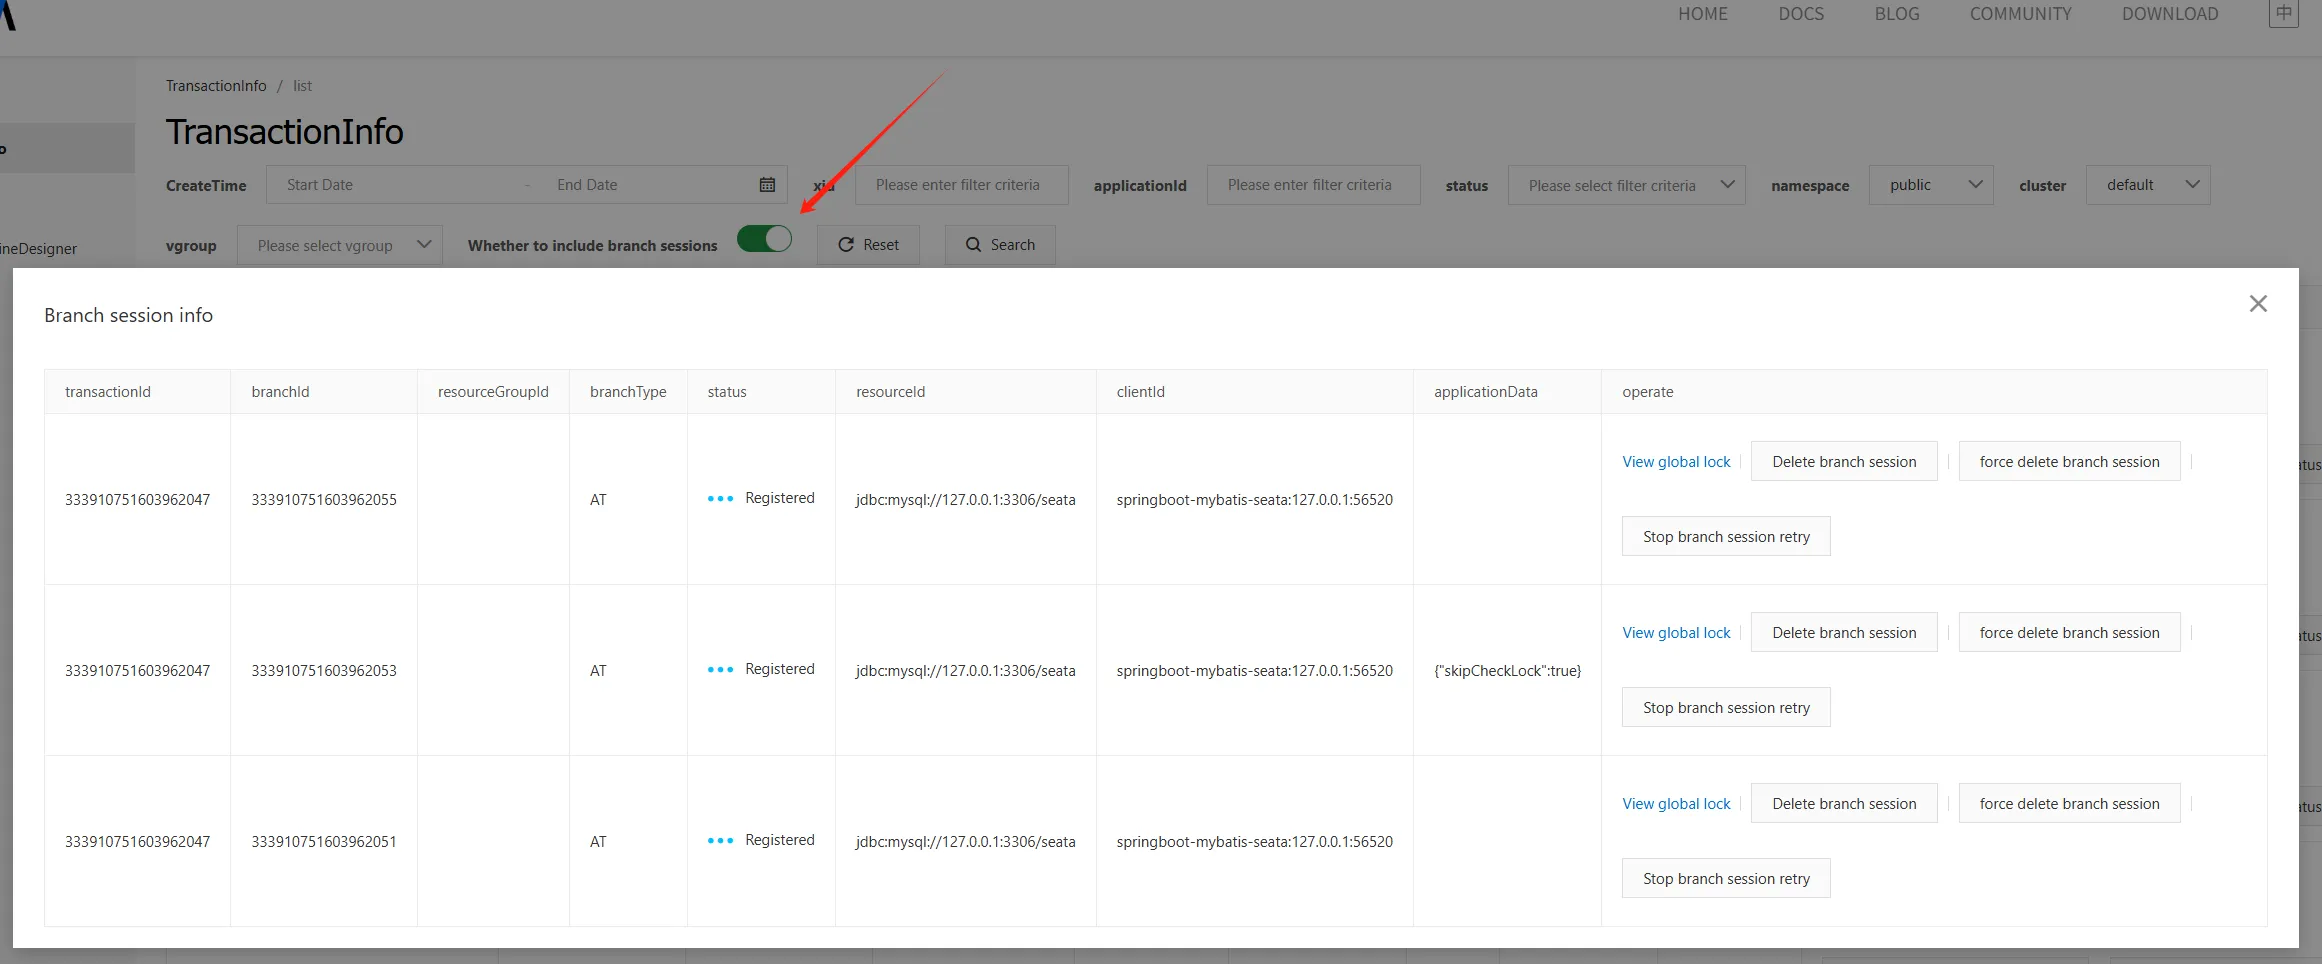Close the Branch session info dialog
The width and height of the screenshot is (2322, 964).
pos(2257,304)
